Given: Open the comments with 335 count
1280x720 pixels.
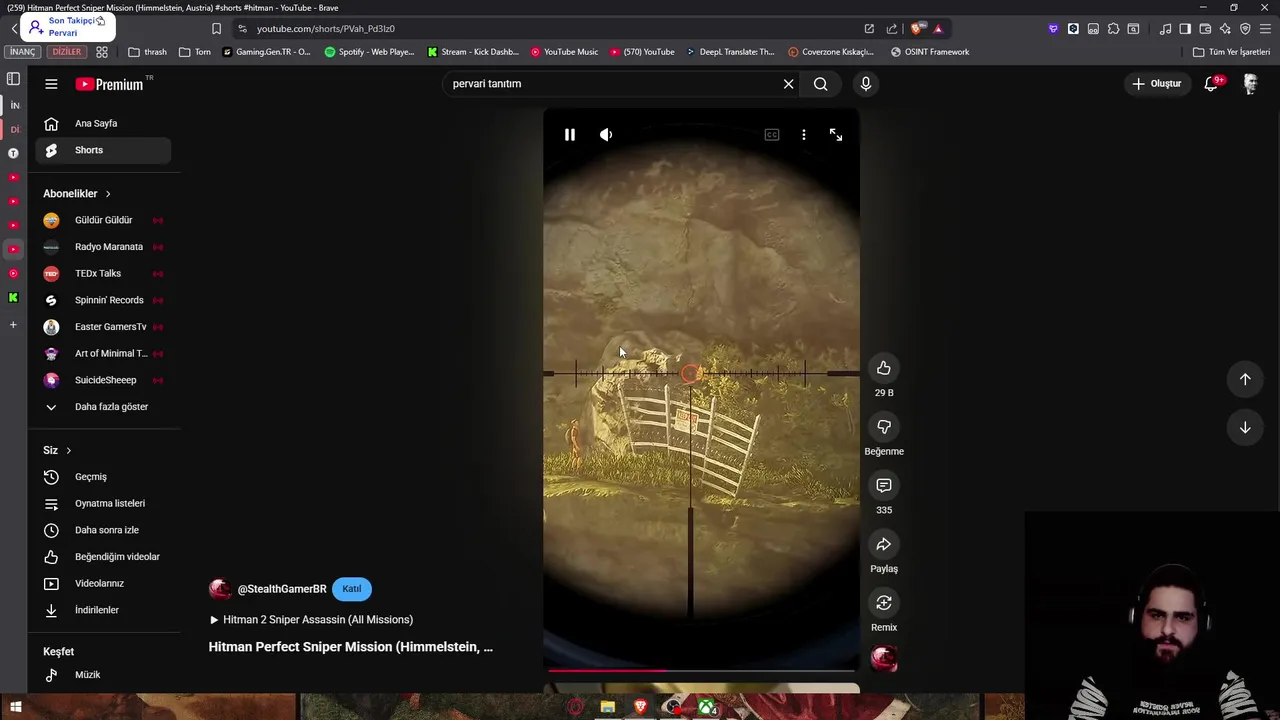Looking at the screenshot, I should [x=884, y=485].
